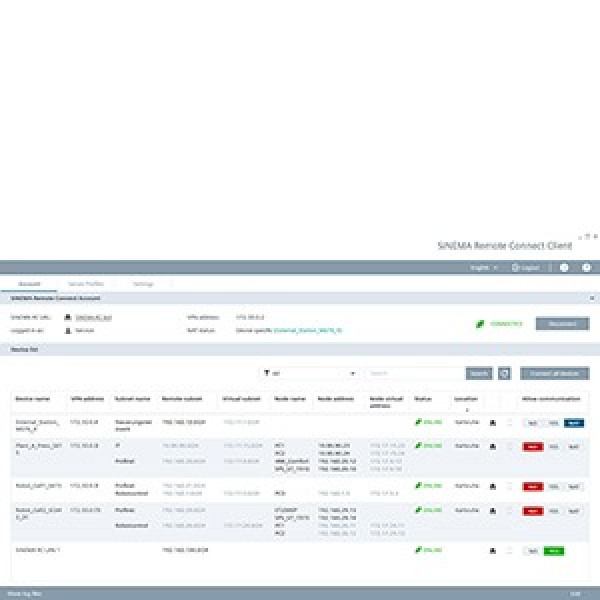Collapse the SINEMA Remote Connect Account panel
This screenshot has height=600, width=600.
pos(592,298)
